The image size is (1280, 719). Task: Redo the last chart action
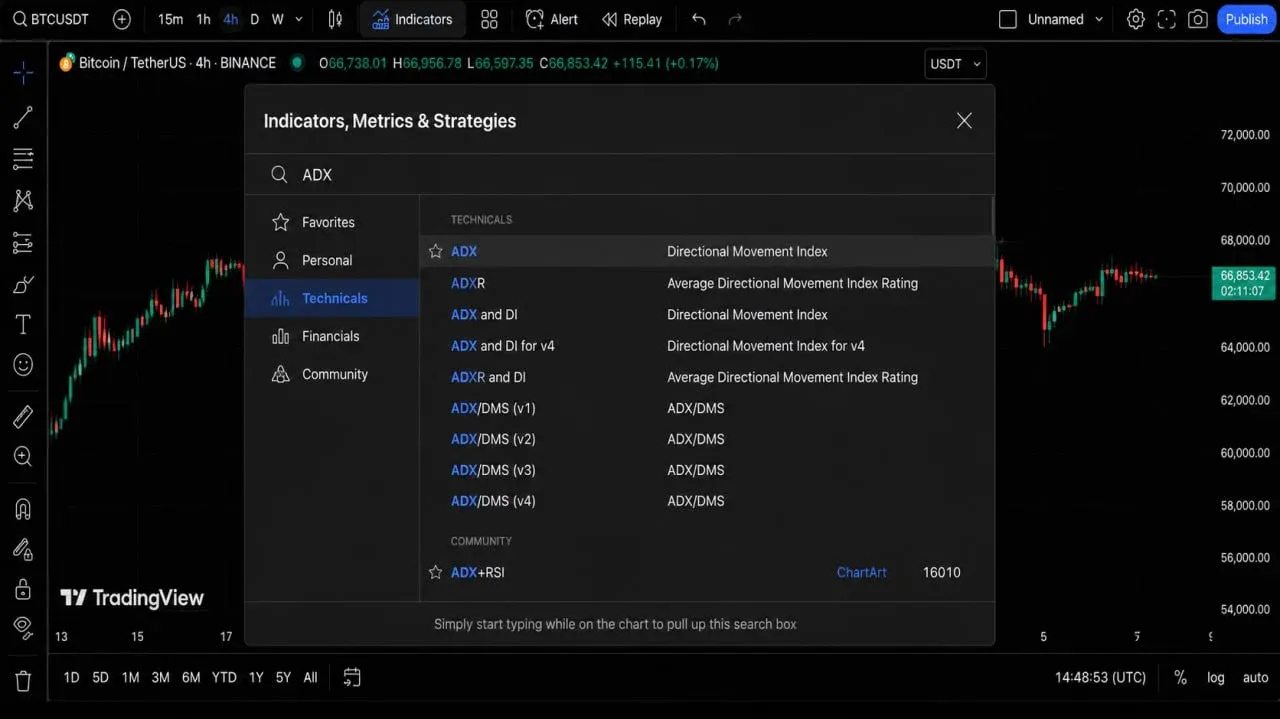pos(735,19)
